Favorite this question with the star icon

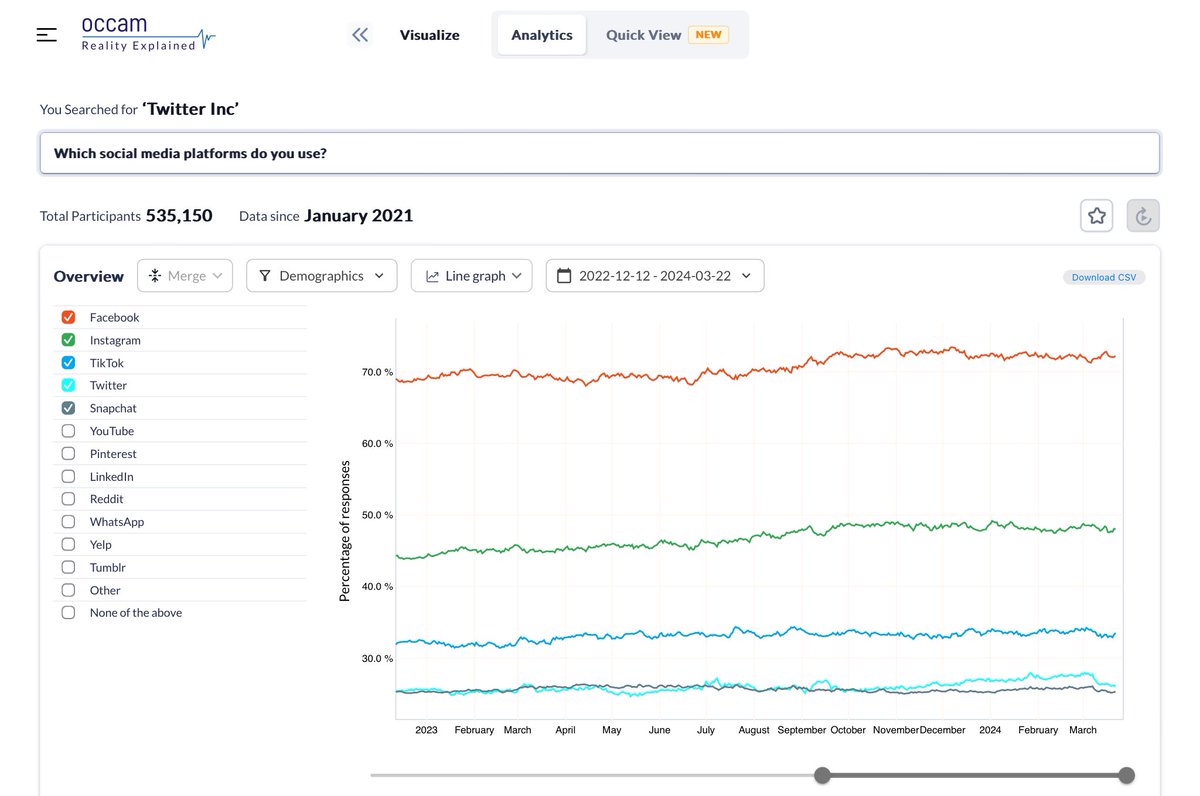[1097, 216]
